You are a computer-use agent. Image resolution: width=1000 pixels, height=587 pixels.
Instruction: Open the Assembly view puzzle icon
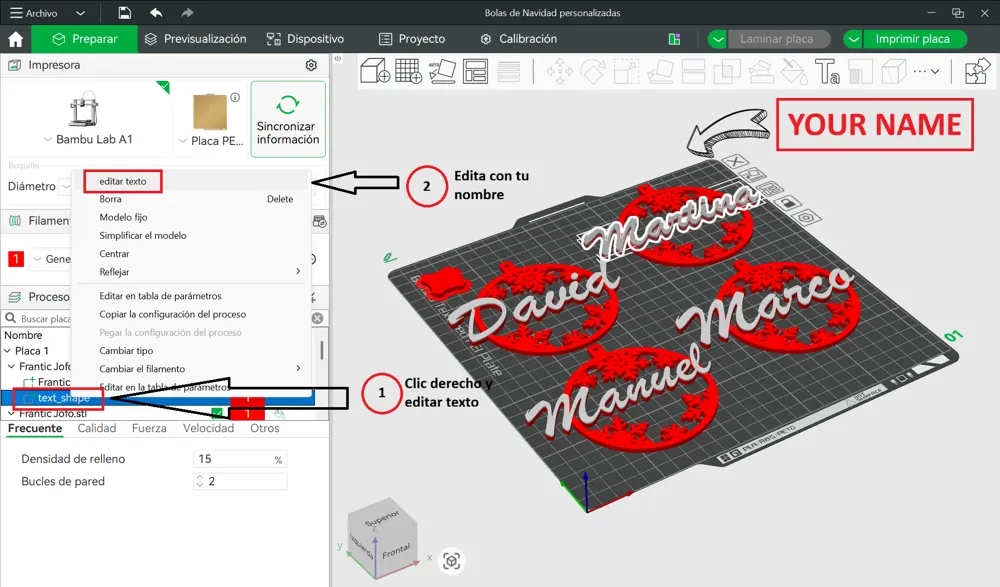coord(977,71)
